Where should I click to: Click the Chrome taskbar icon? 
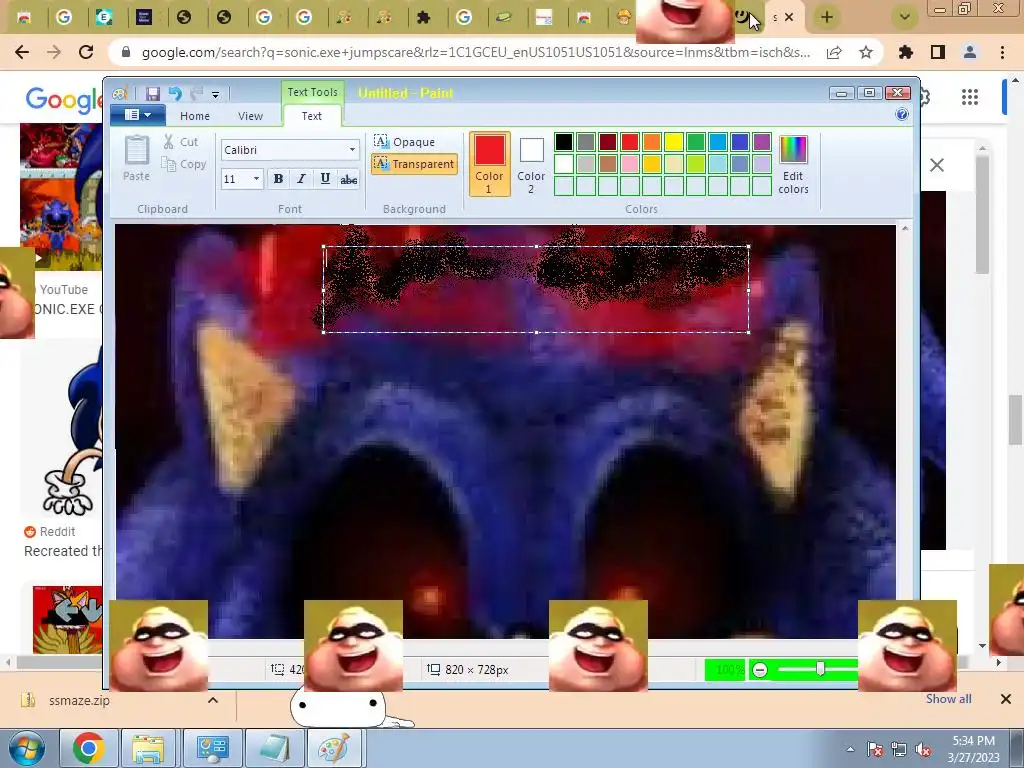[89, 748]
